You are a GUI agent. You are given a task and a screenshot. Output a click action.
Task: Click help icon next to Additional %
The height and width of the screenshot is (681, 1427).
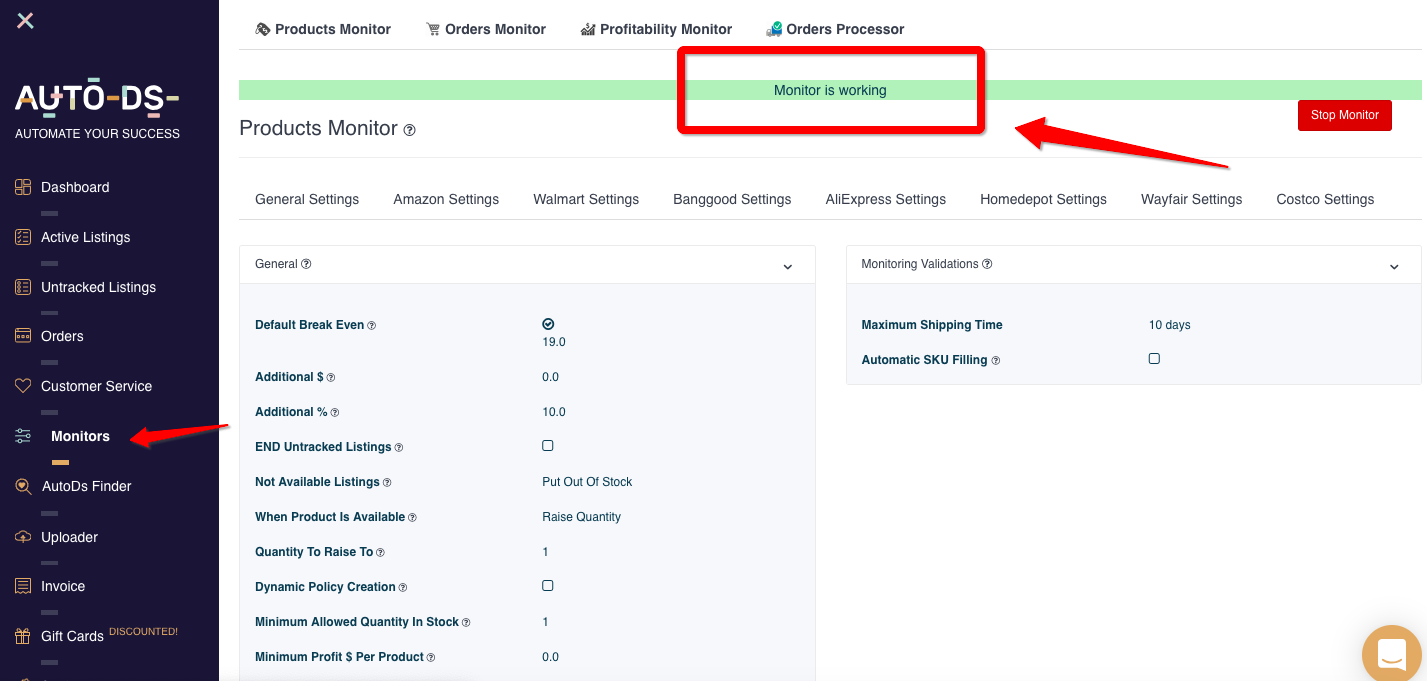click(x=335, y=413)
